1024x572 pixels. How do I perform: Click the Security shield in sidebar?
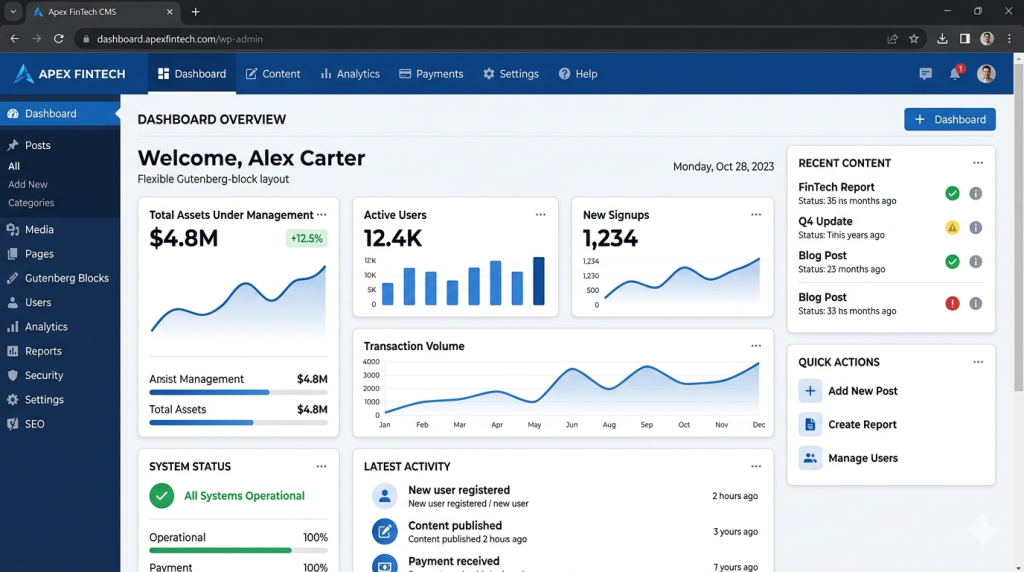(12, 375)
